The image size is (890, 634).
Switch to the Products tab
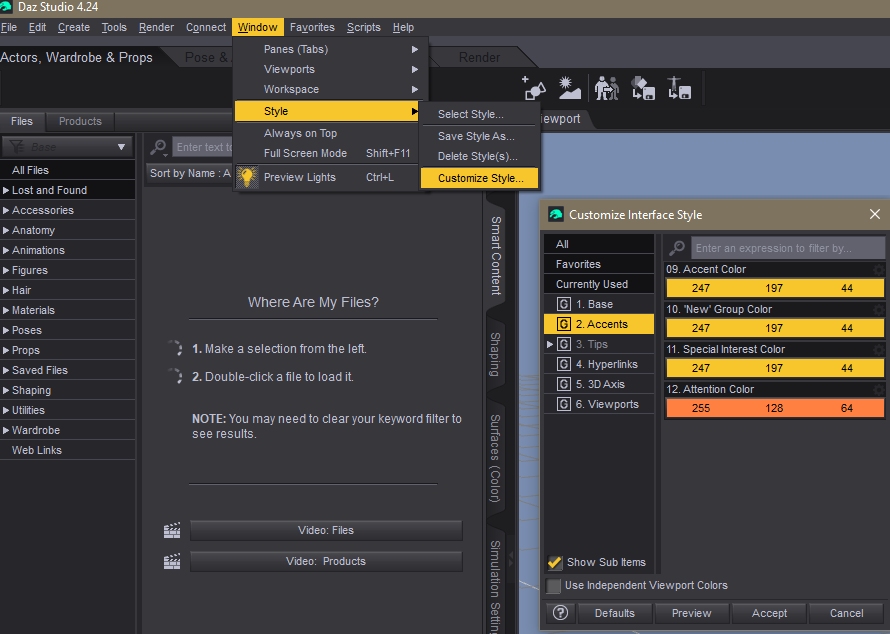click(80, 121)
